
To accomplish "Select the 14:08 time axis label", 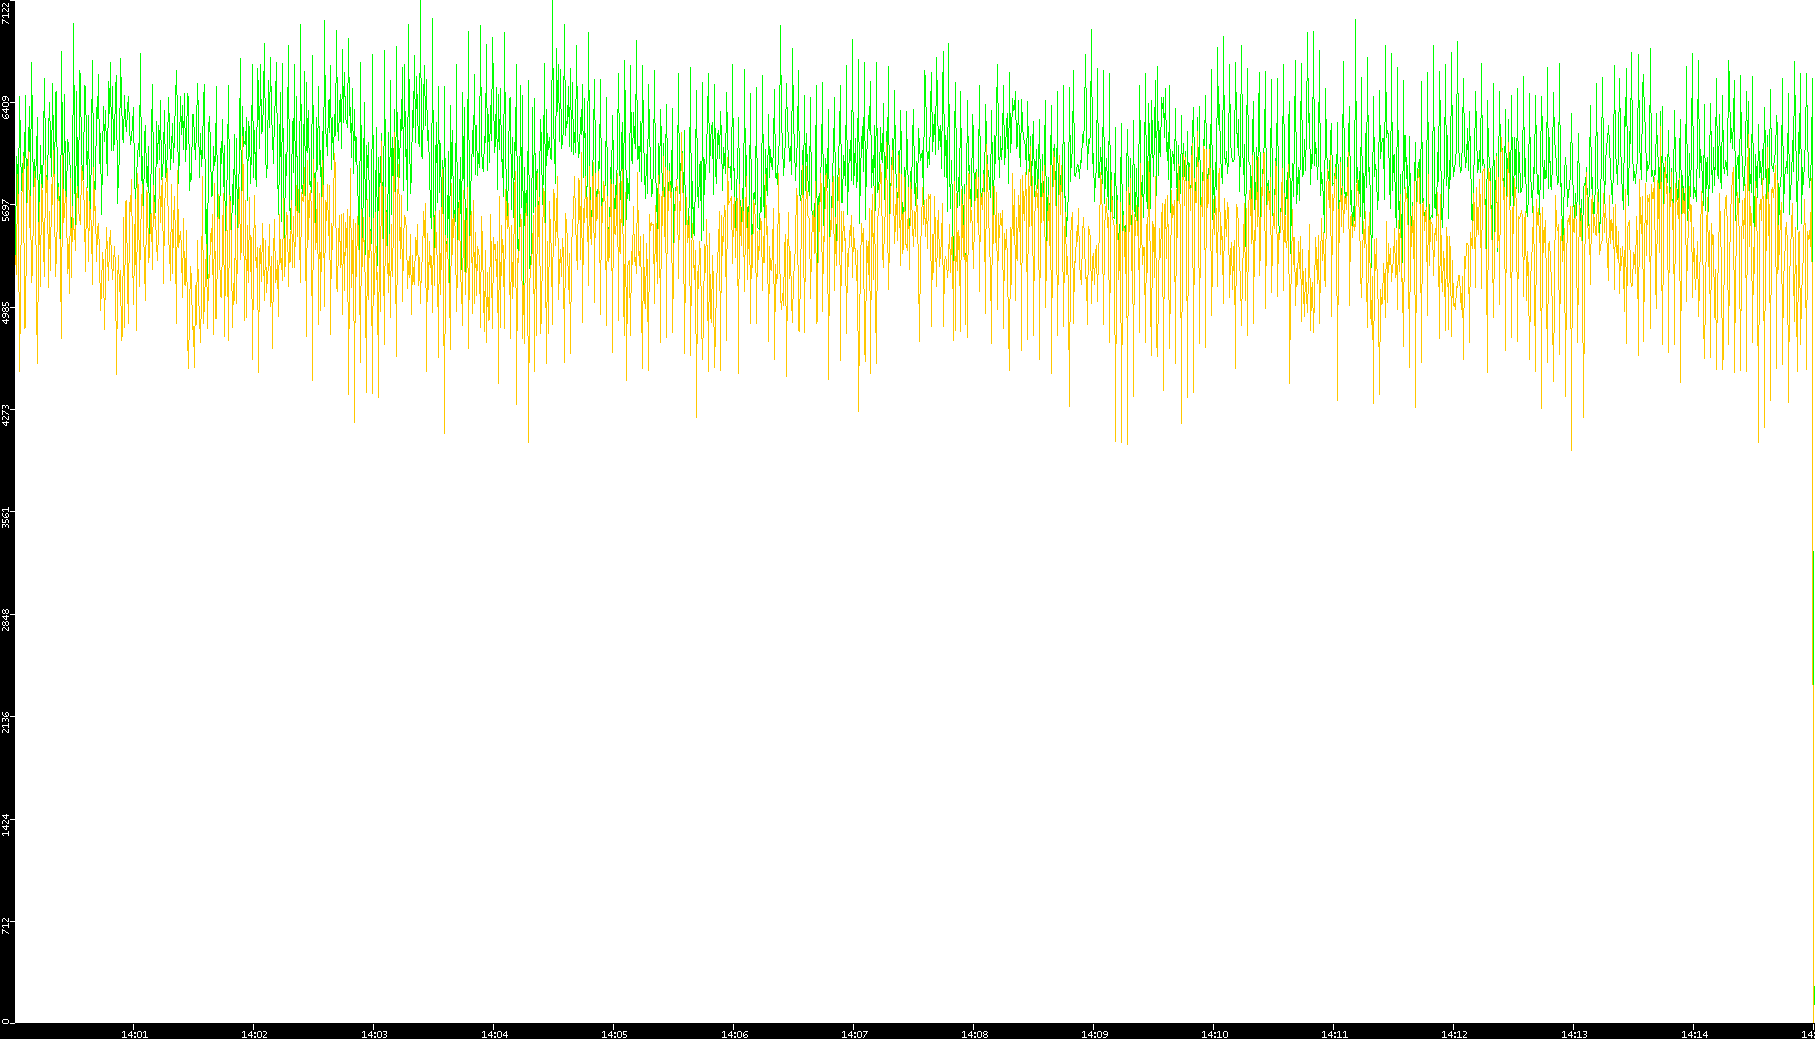I will pyautogui.click(x=974, y=1034).
